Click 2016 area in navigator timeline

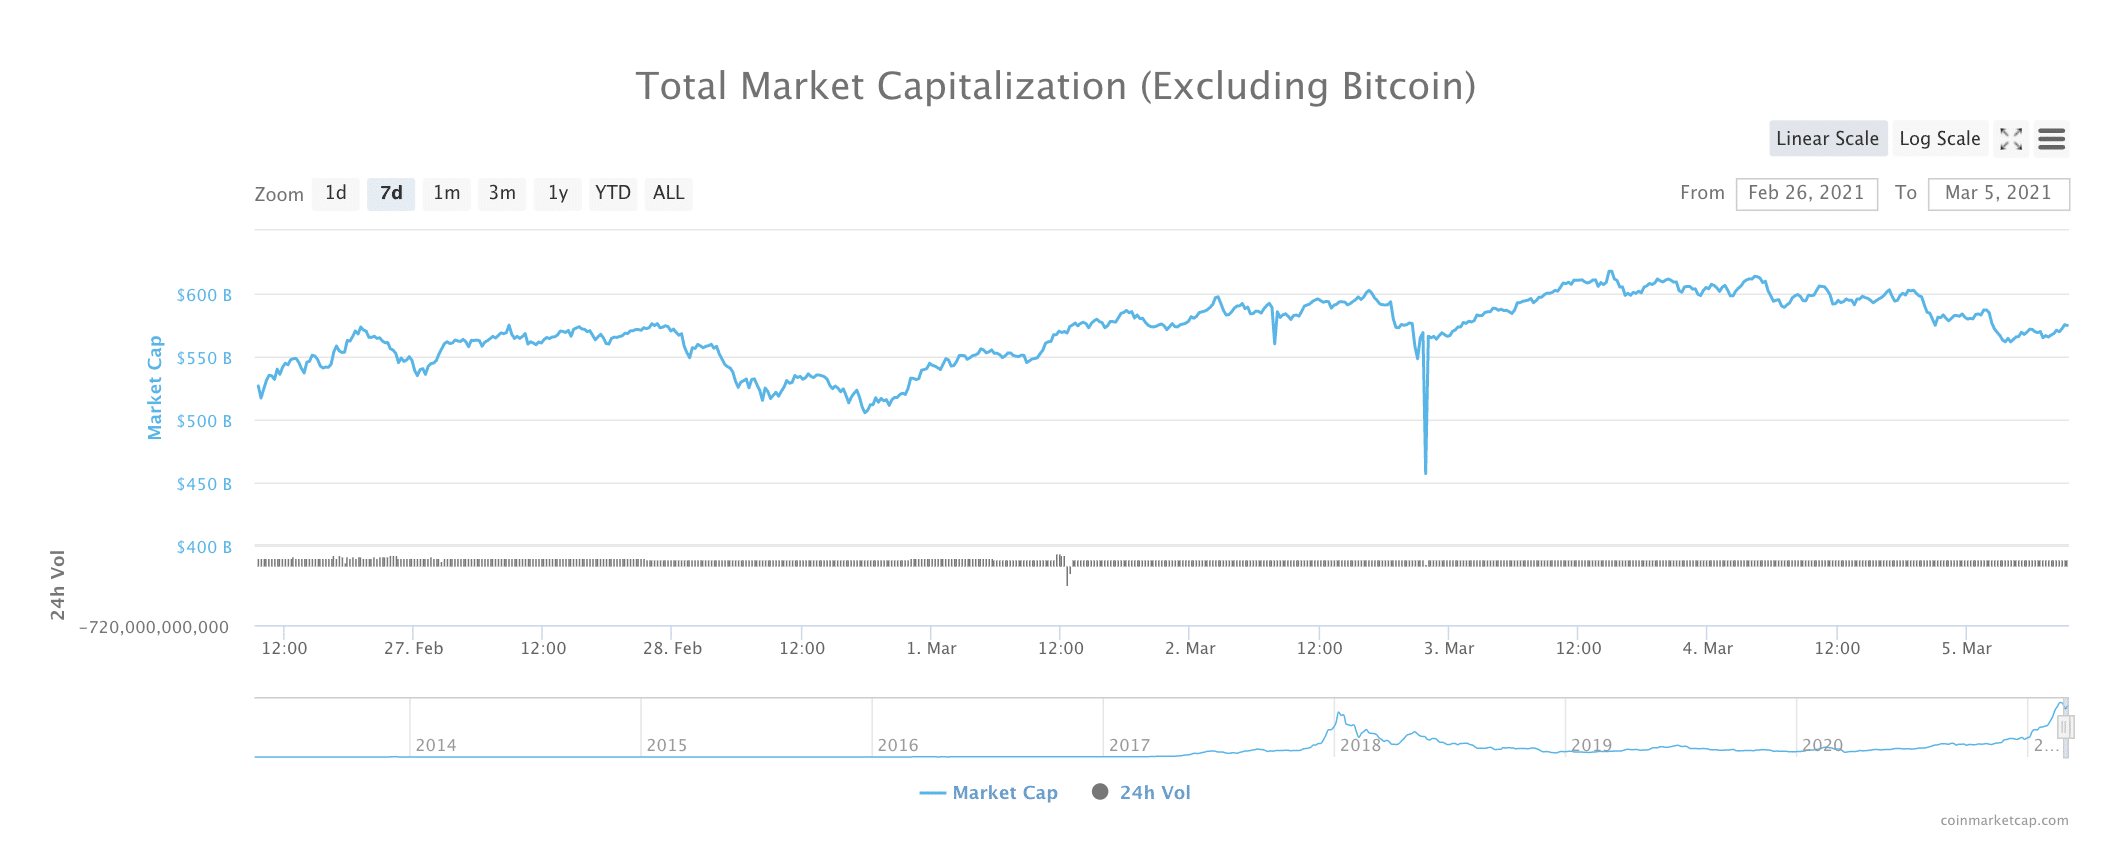898,745
